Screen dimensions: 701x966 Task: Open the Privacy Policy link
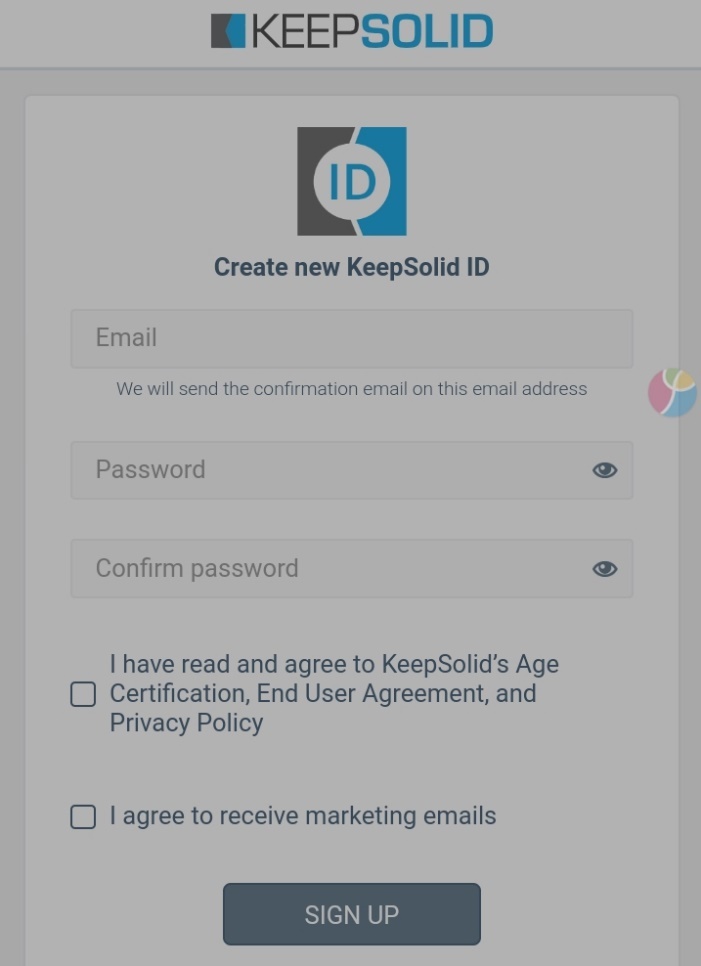tap(187, 723)
